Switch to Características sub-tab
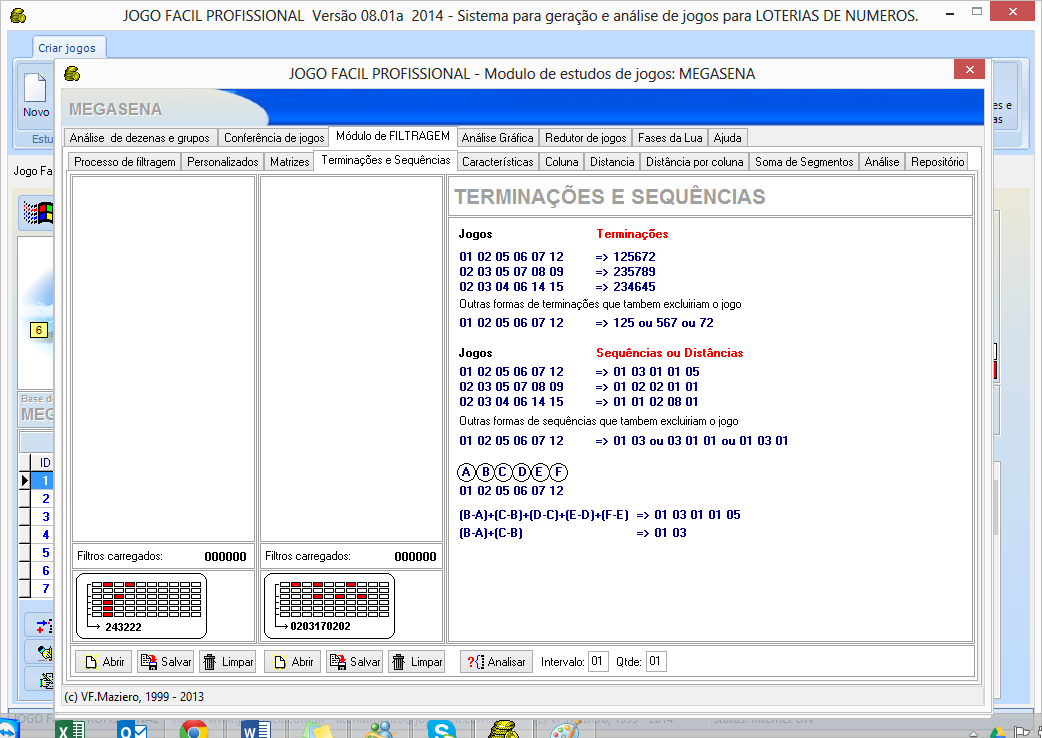Image resolution: width=1042 pixels, height=738 pixels. (x=497, y=162)
